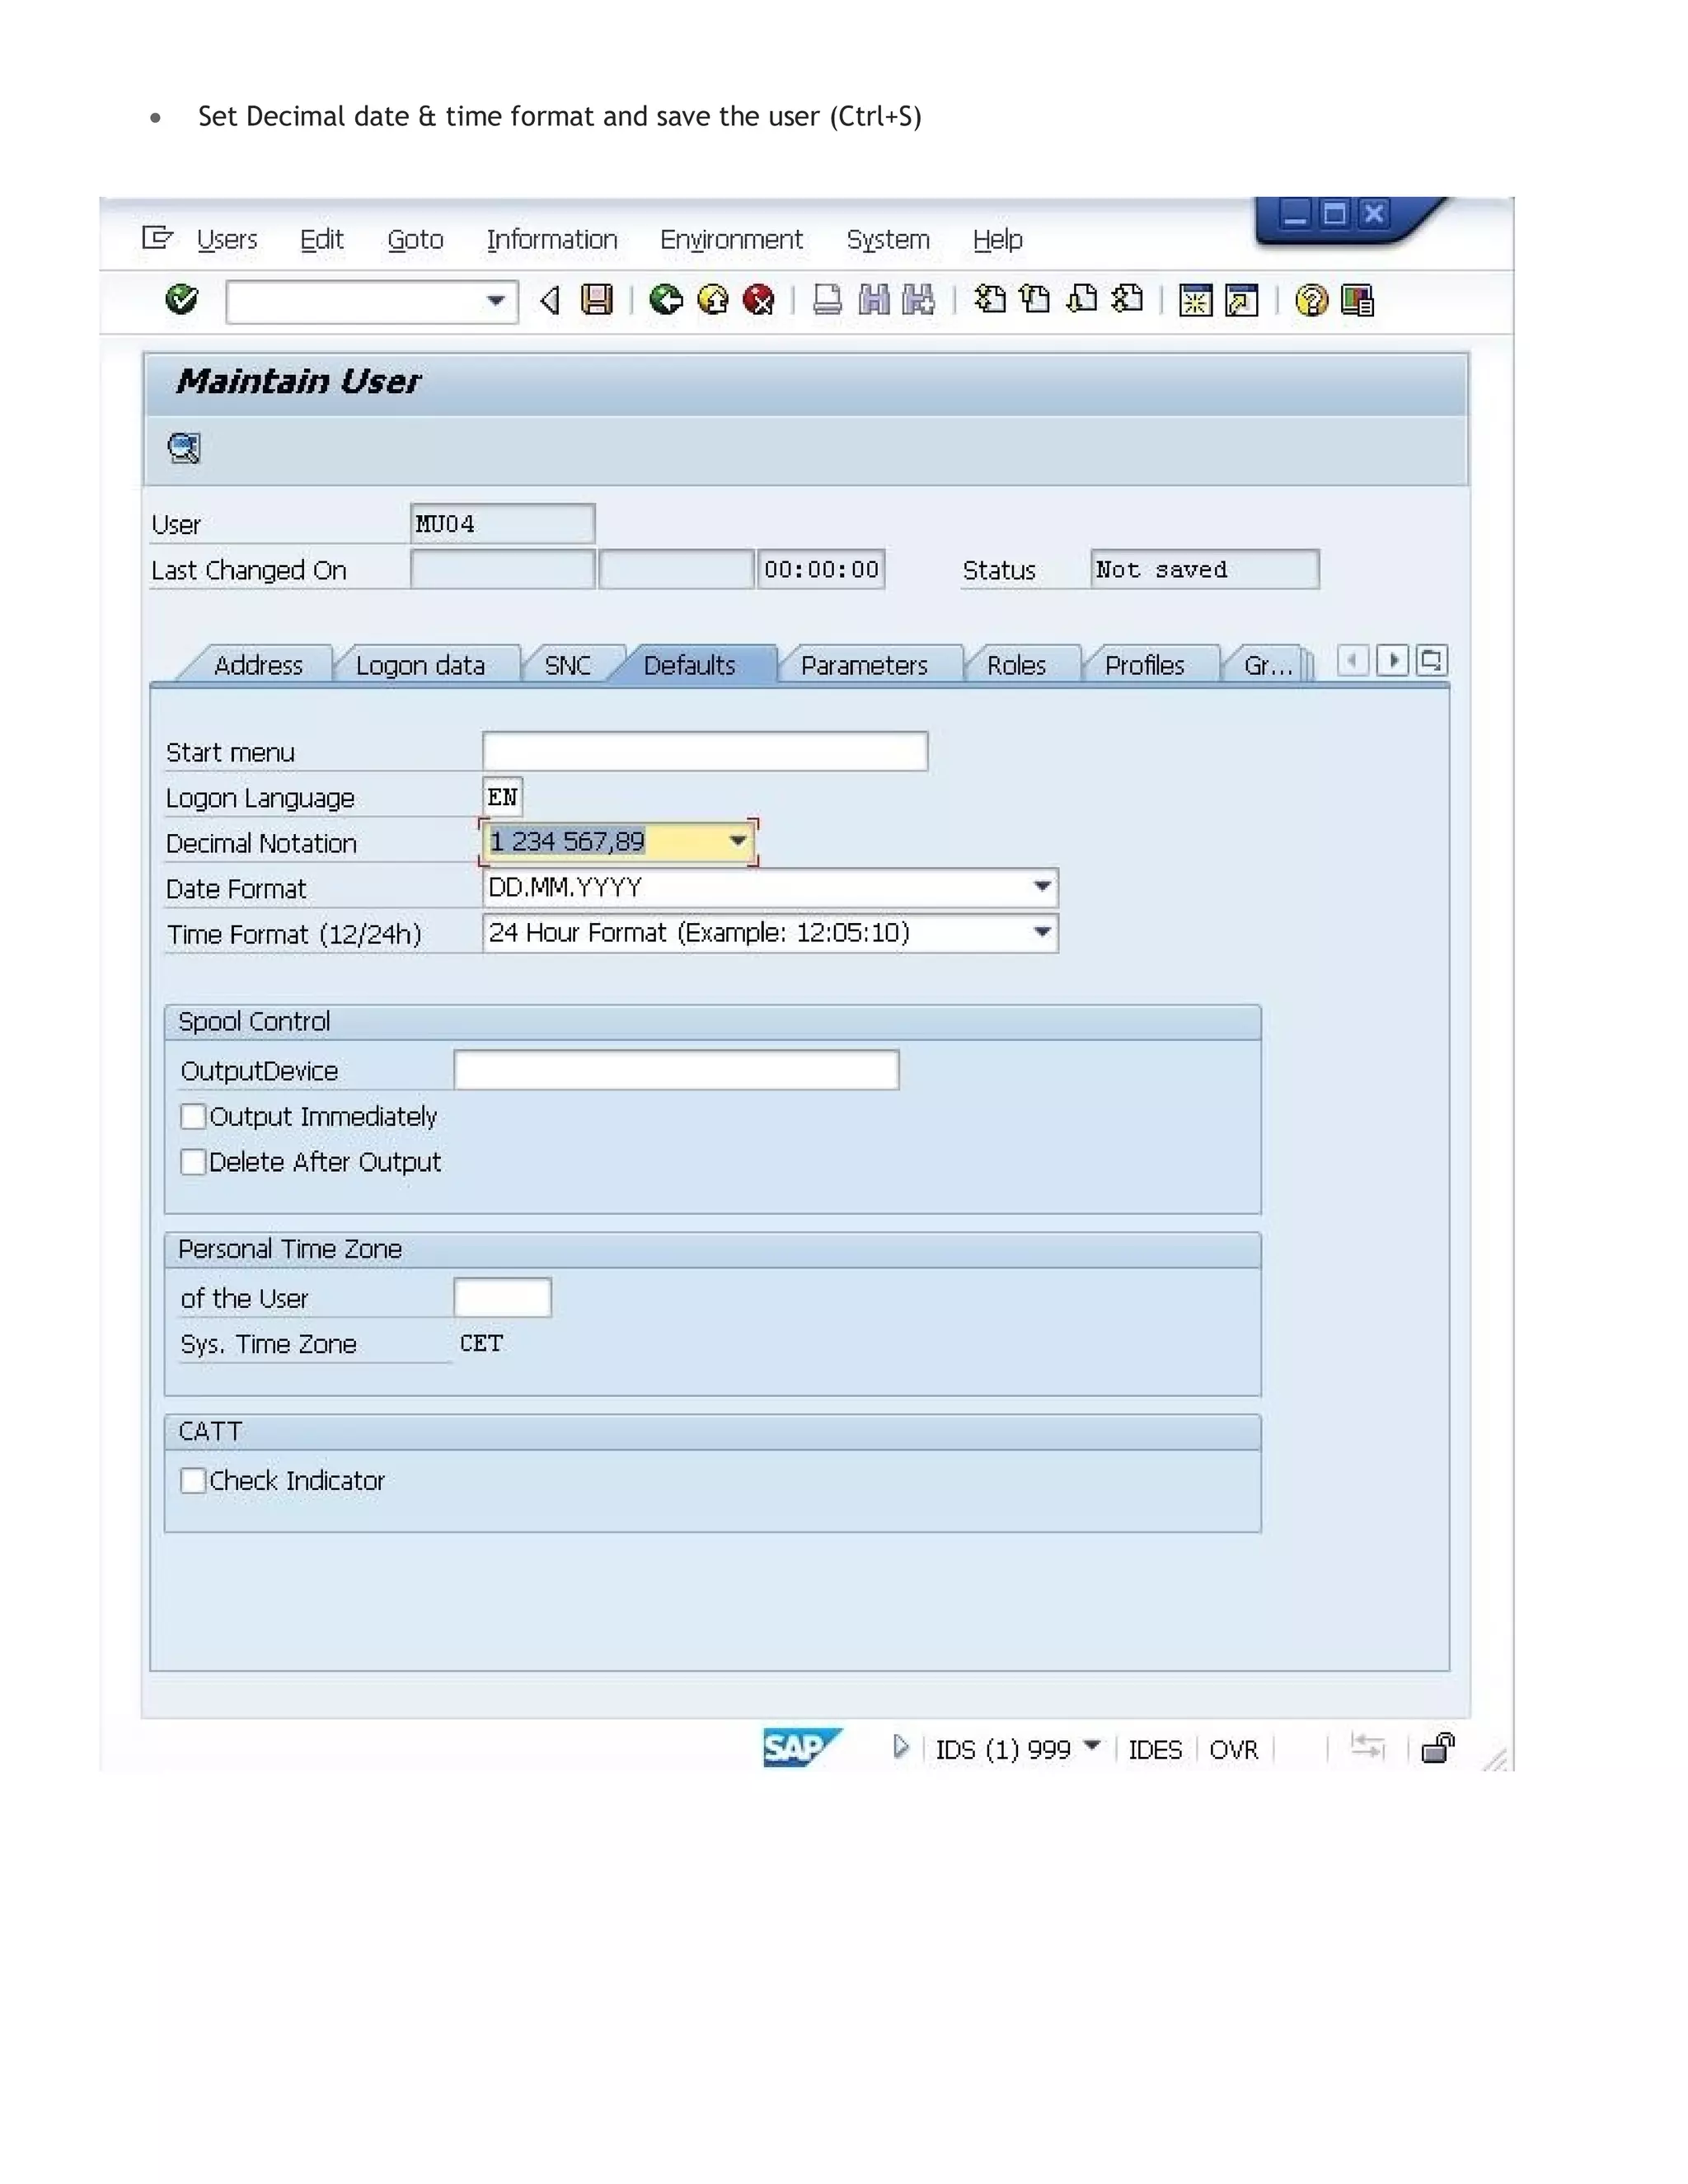The image size is (1688, 2184).
Task: Click the User field showing MU04
Action: 502,523
